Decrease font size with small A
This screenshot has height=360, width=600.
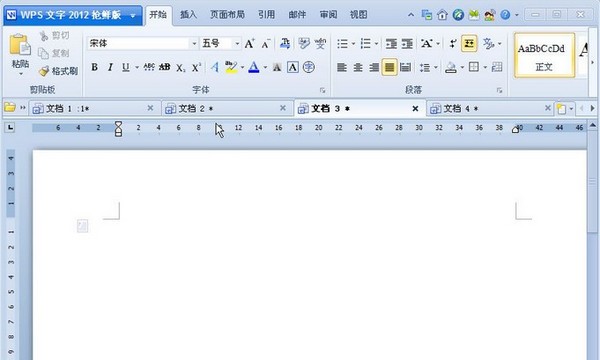coord(266,44)
